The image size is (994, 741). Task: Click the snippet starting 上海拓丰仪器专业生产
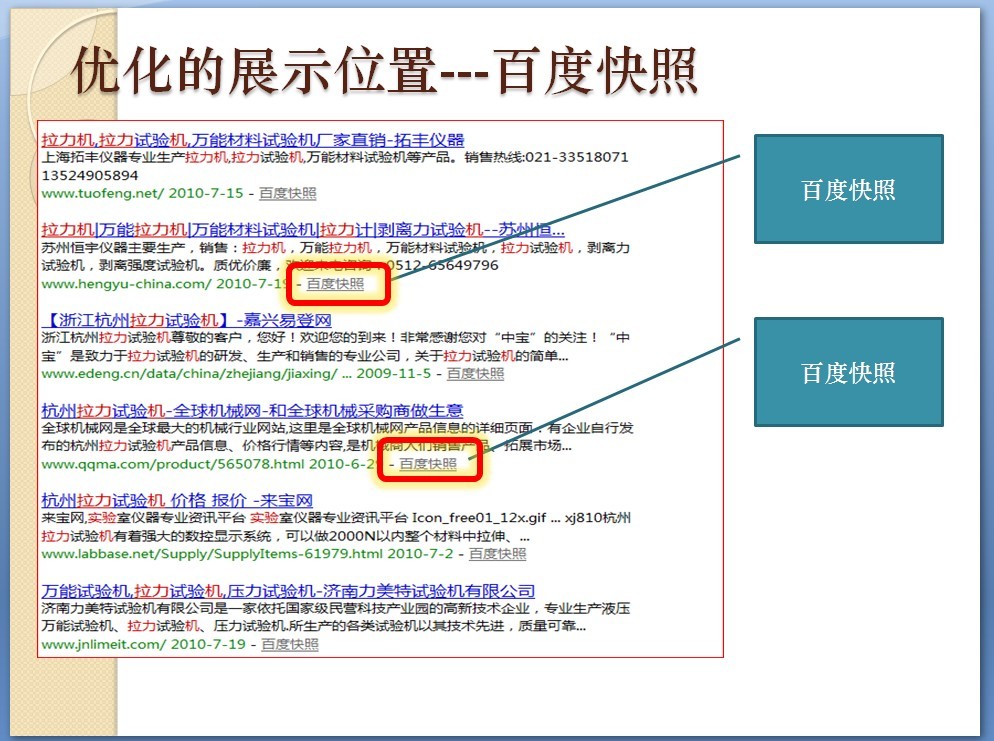tap(335, 166)
